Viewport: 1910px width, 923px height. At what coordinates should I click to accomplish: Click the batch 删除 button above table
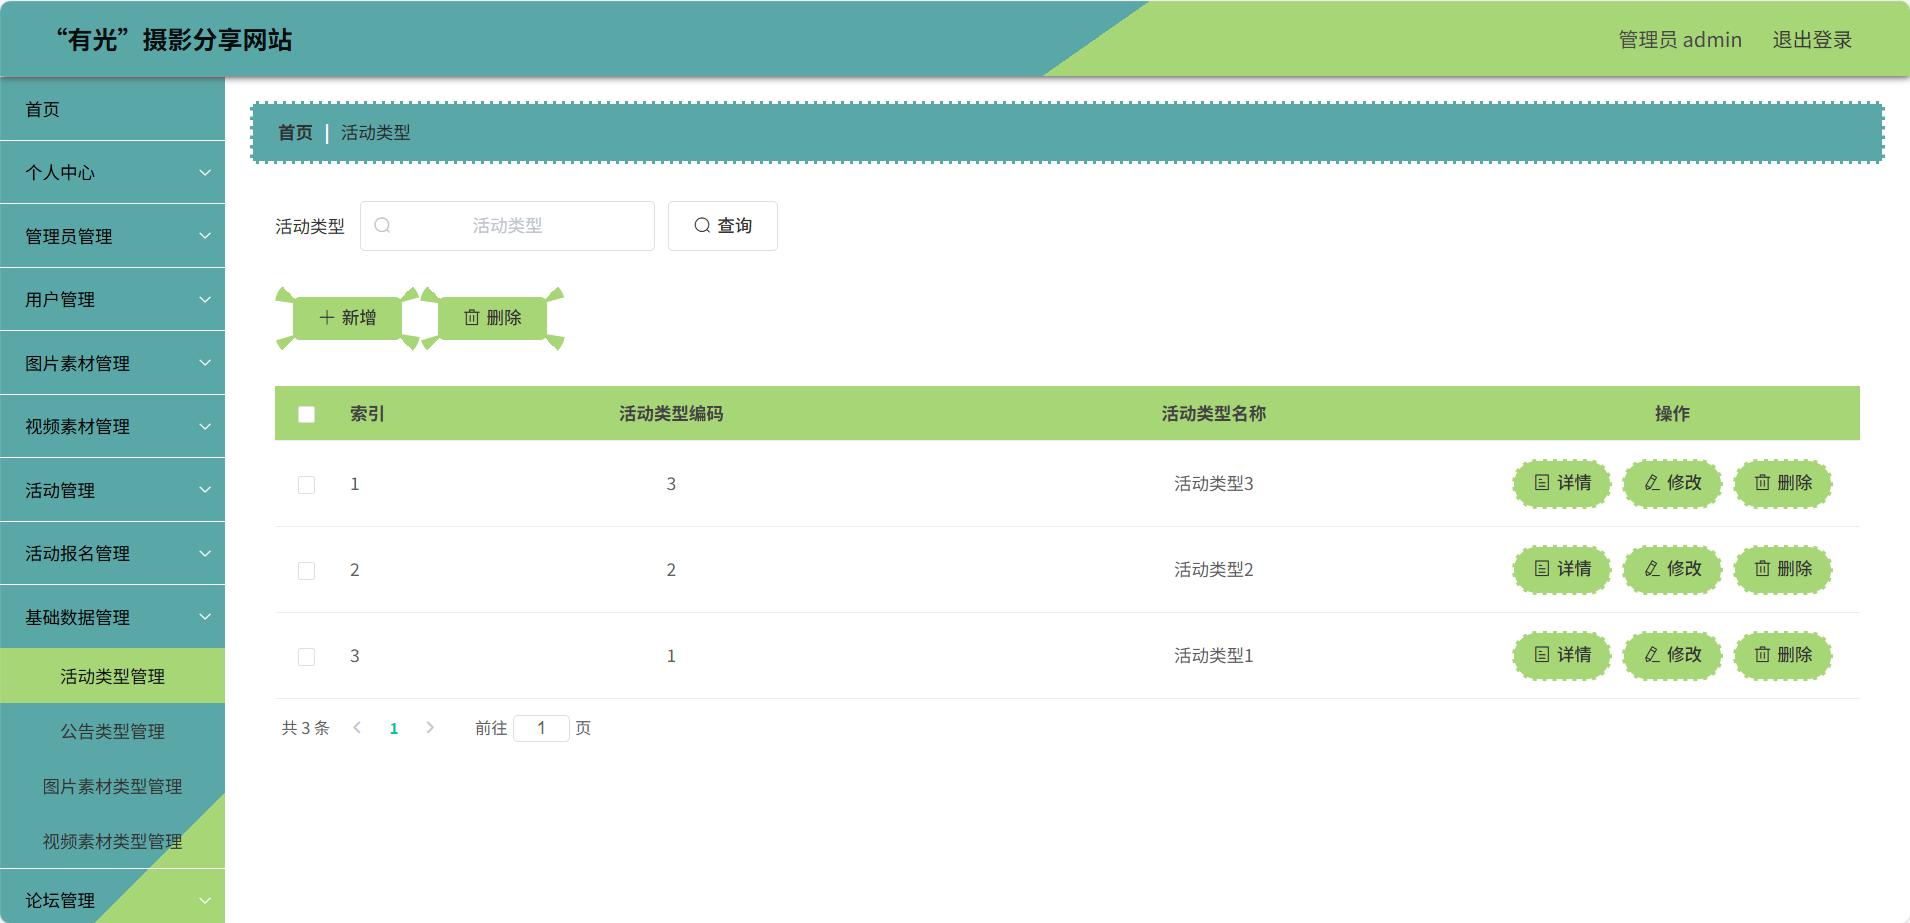[493, 318]
